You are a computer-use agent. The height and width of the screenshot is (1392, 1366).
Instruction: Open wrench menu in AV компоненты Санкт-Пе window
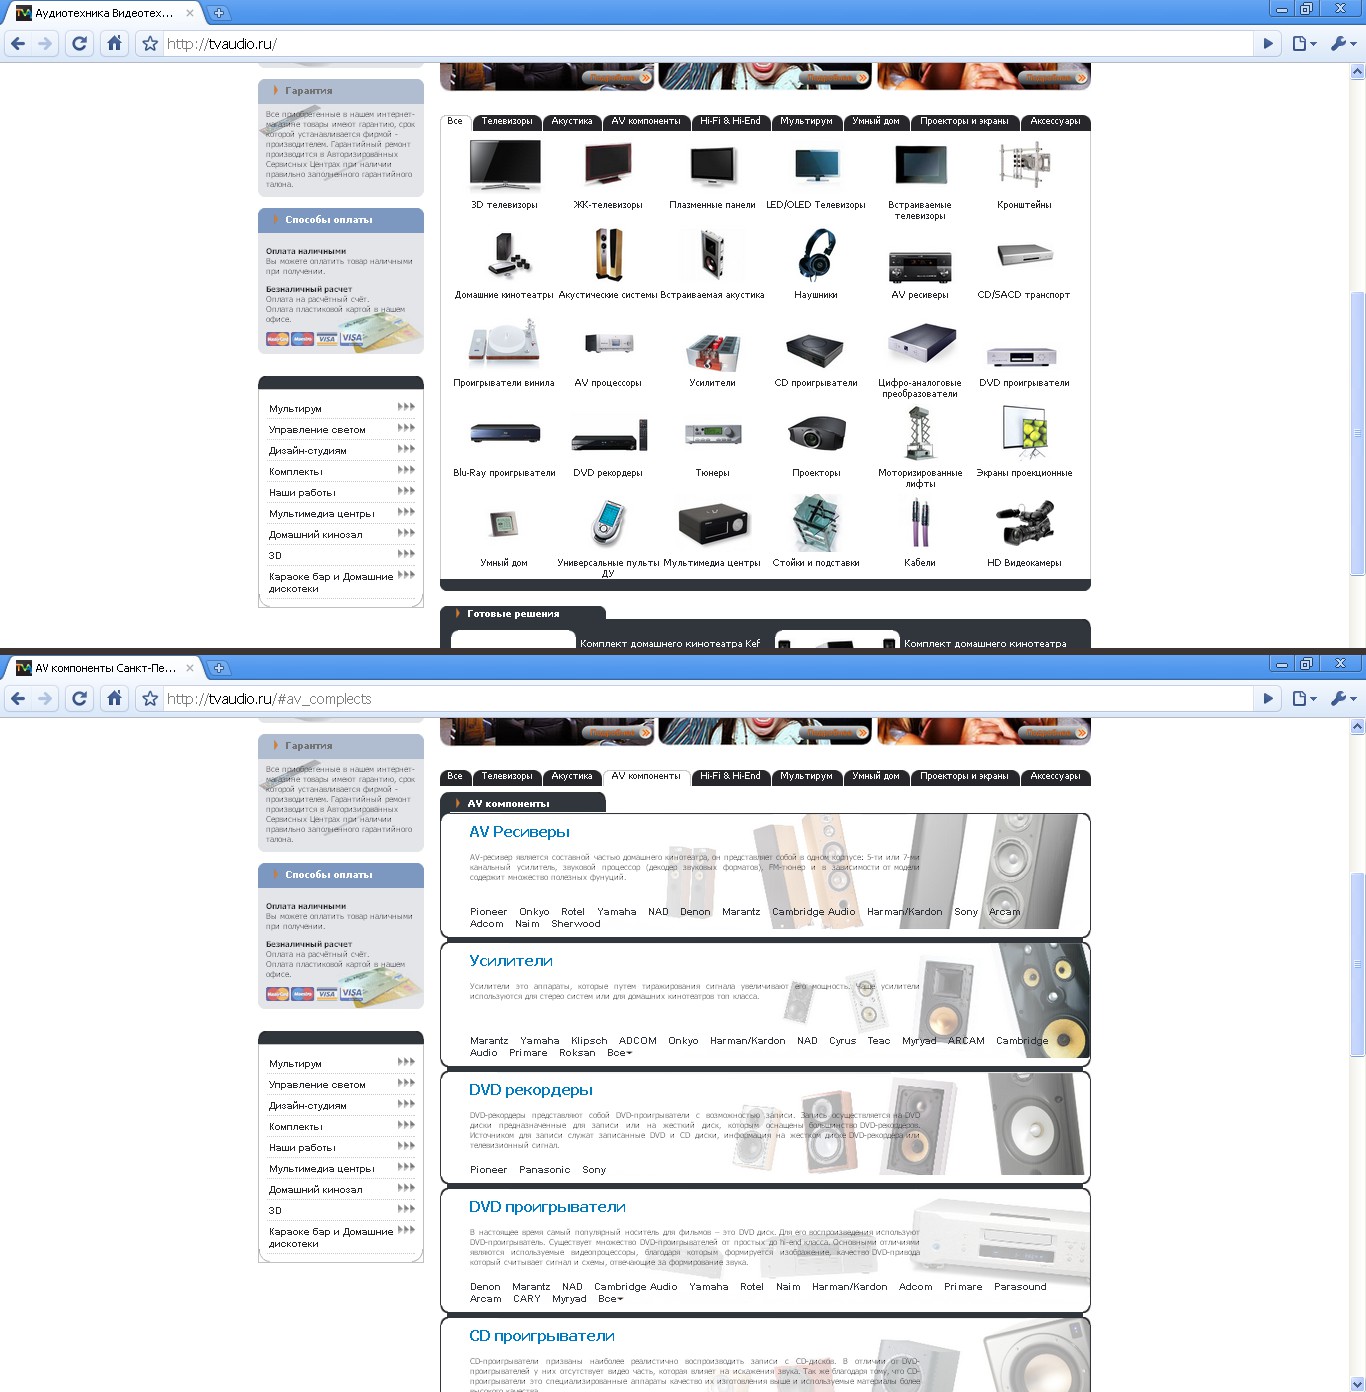point(1343,698)
